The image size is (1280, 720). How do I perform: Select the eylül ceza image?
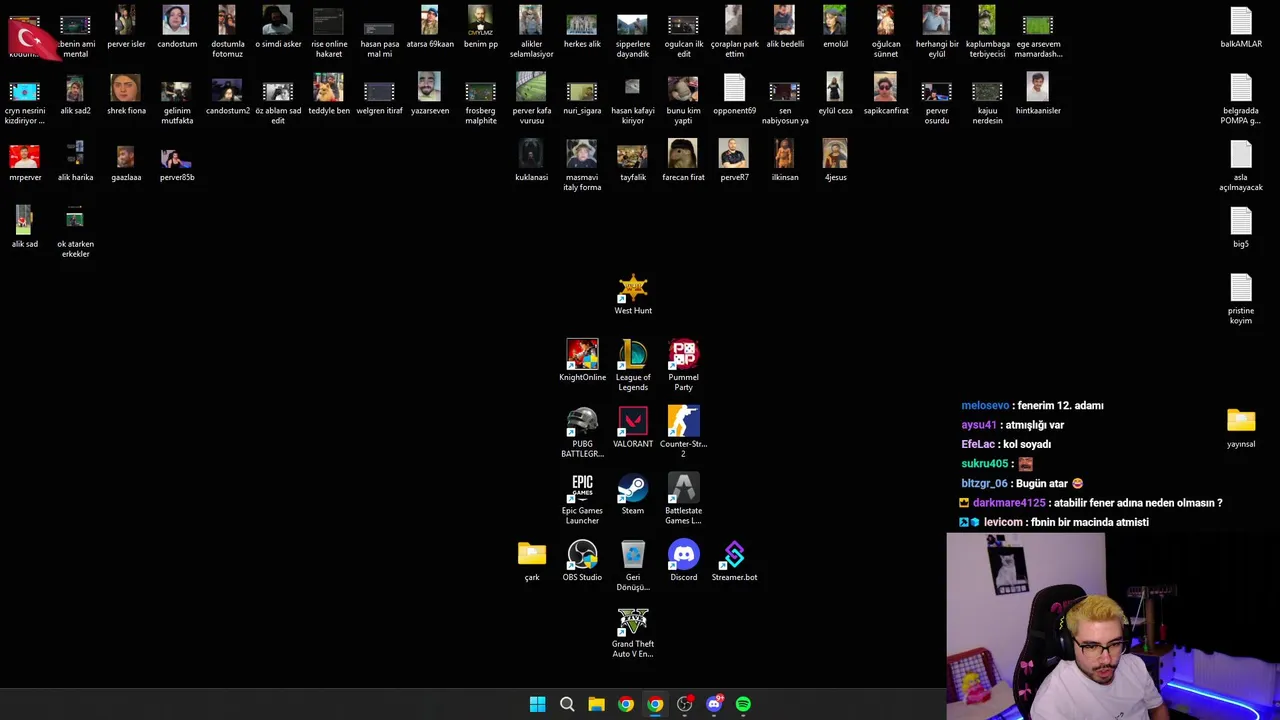[835, 95]
